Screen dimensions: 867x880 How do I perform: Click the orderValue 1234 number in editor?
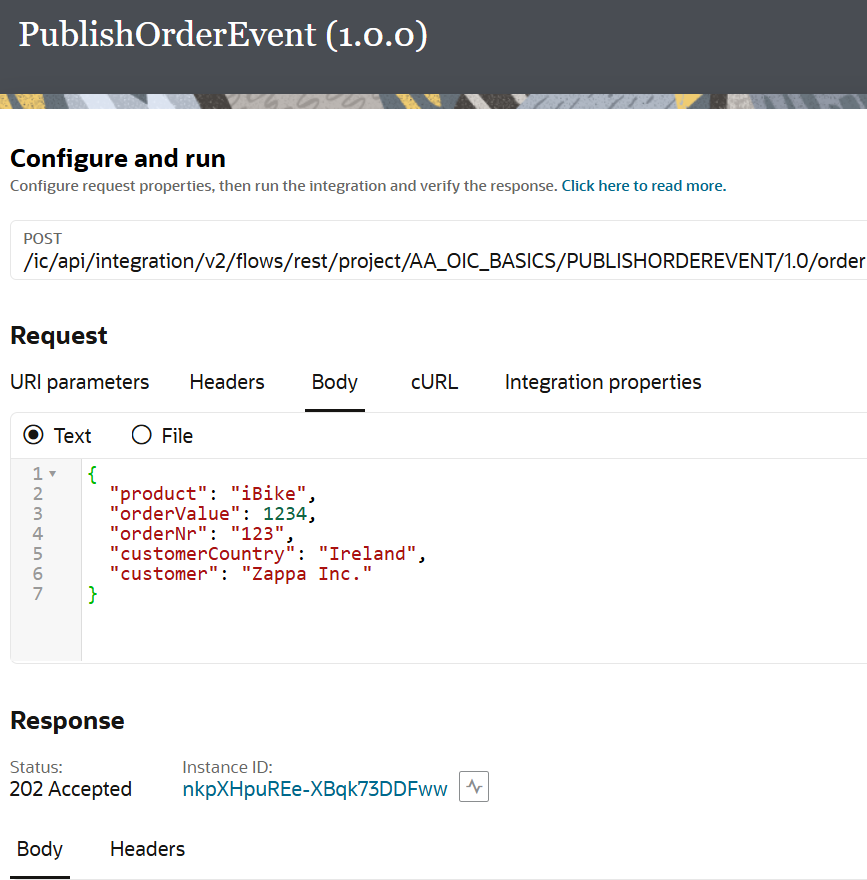[285, 514]
